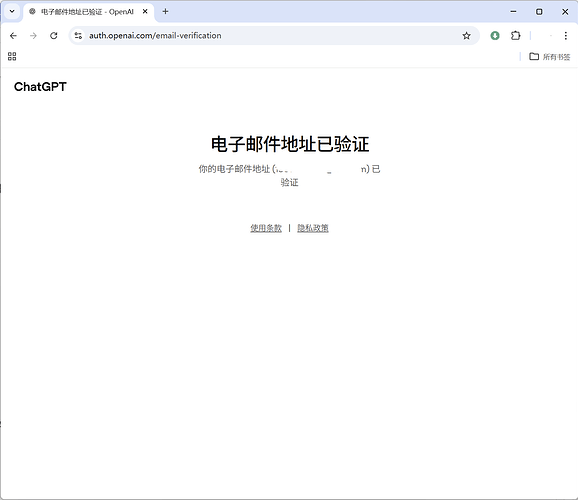Open the 使用条款 link
578x500 pixels.
point(266,228)
